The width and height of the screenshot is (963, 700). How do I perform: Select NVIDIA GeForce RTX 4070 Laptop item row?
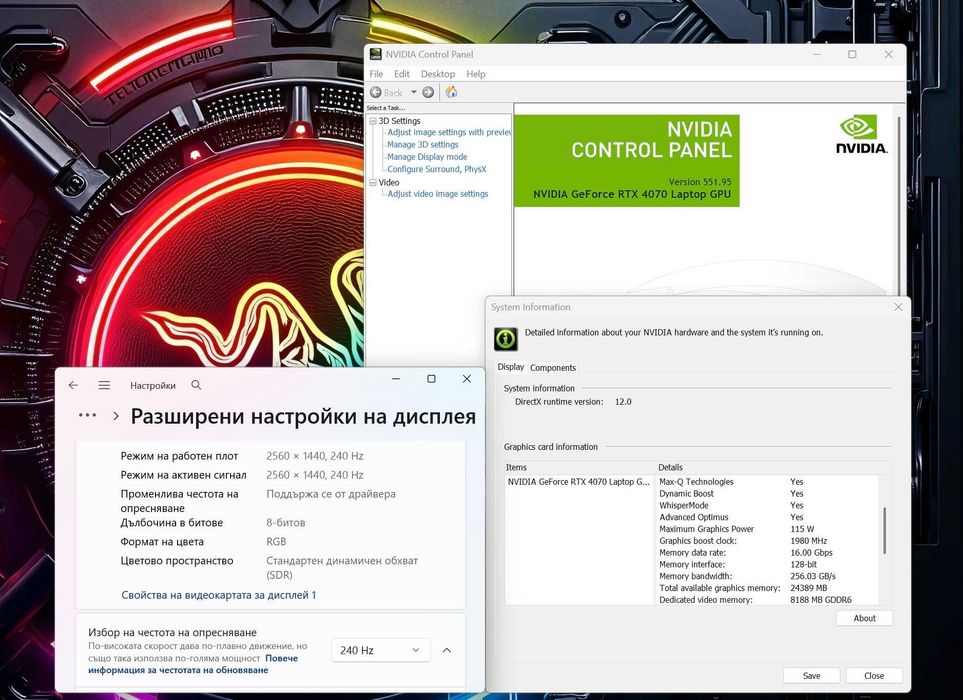pyautogui.click(x=579, y=481)
